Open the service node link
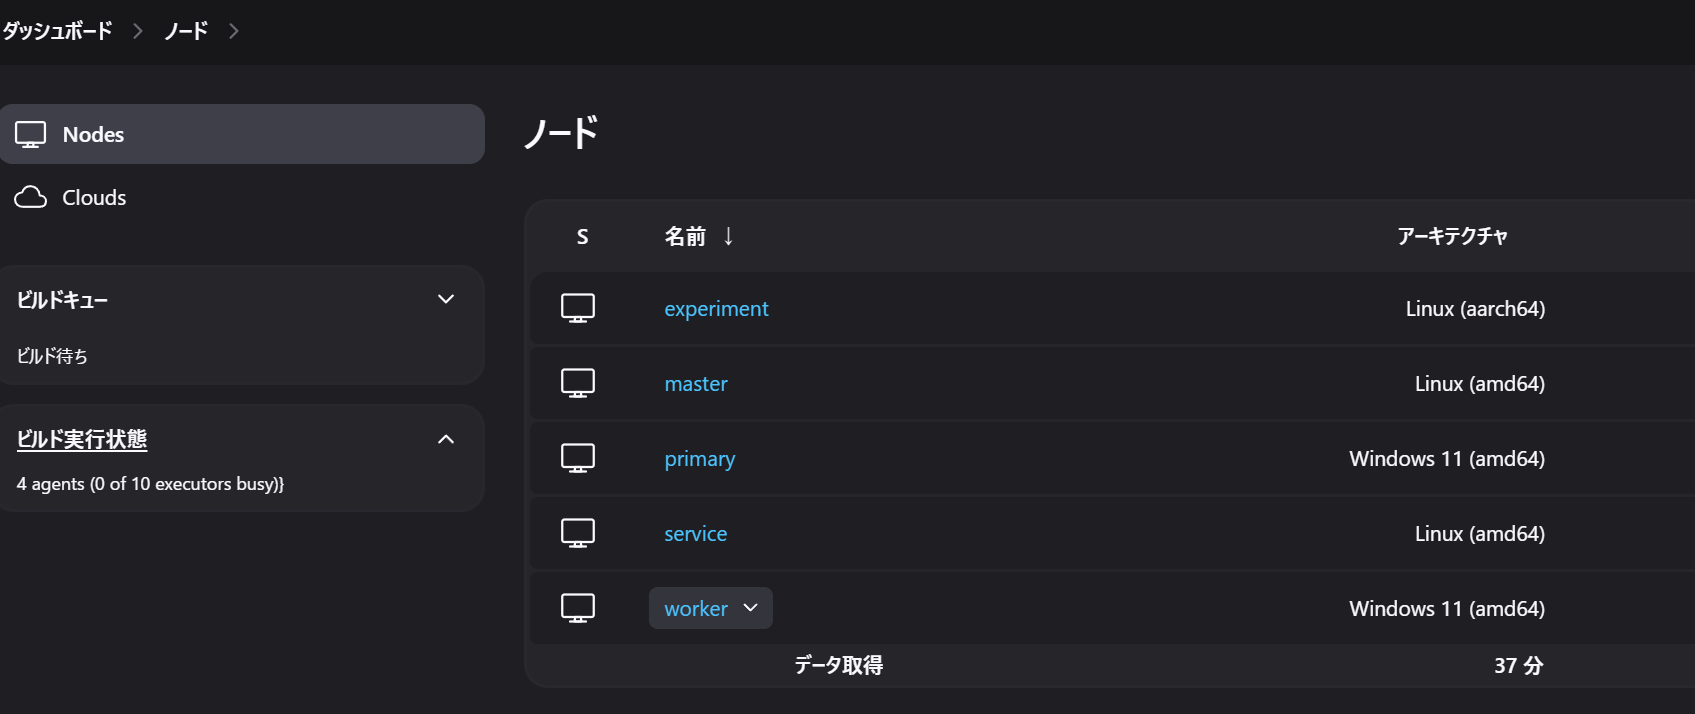The height and width of the screenshot is (714, 1695). (696, 534)
